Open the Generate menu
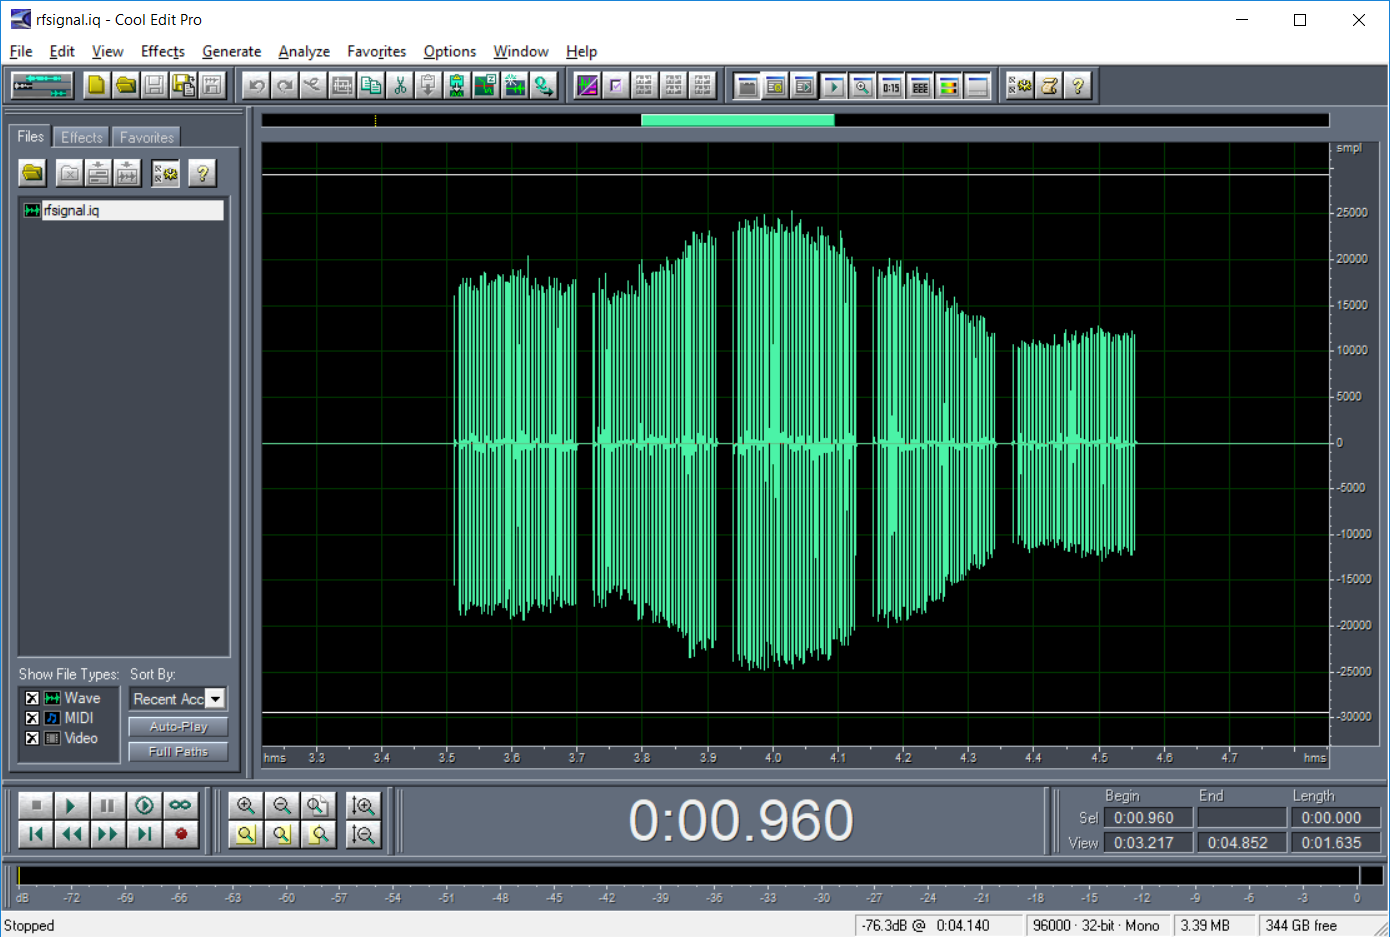The width and height of the screenshot is (1390, 937). pyautogui.click(x=231, y=51)
